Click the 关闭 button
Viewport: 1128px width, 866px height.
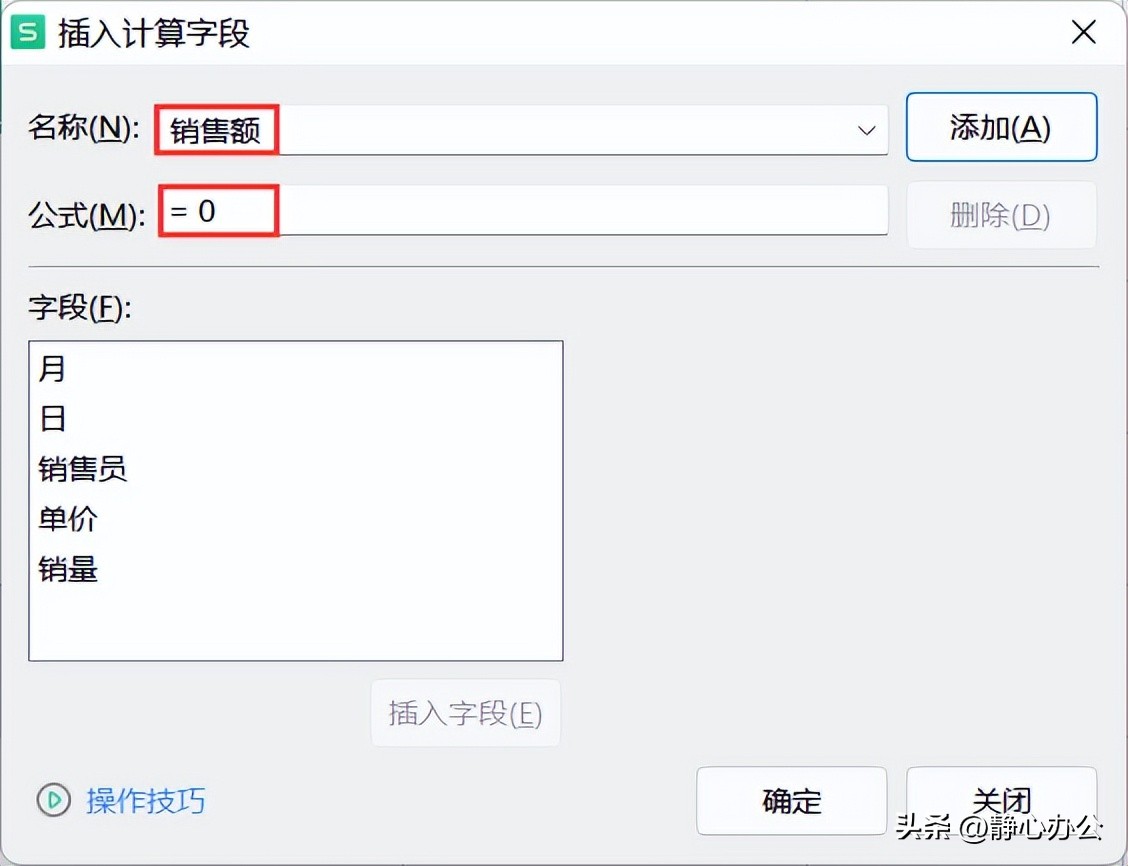click(1001, 801)
